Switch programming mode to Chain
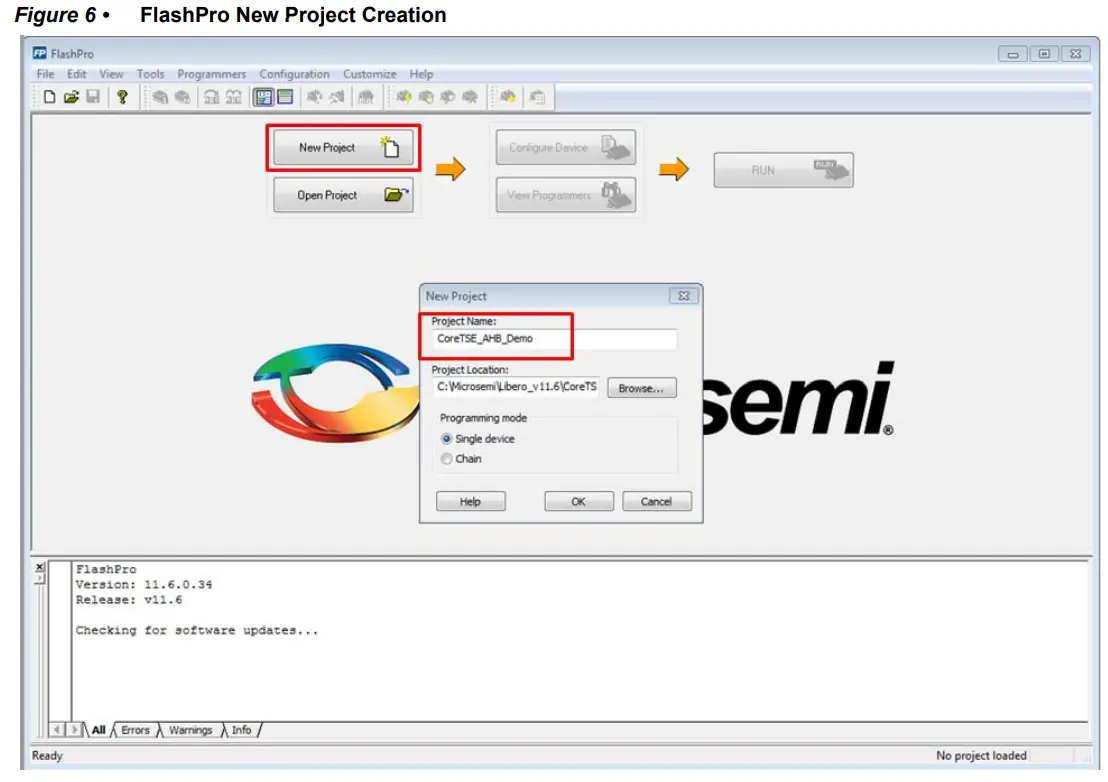Viewport: 1108px width, 782px height. (447, 459)
